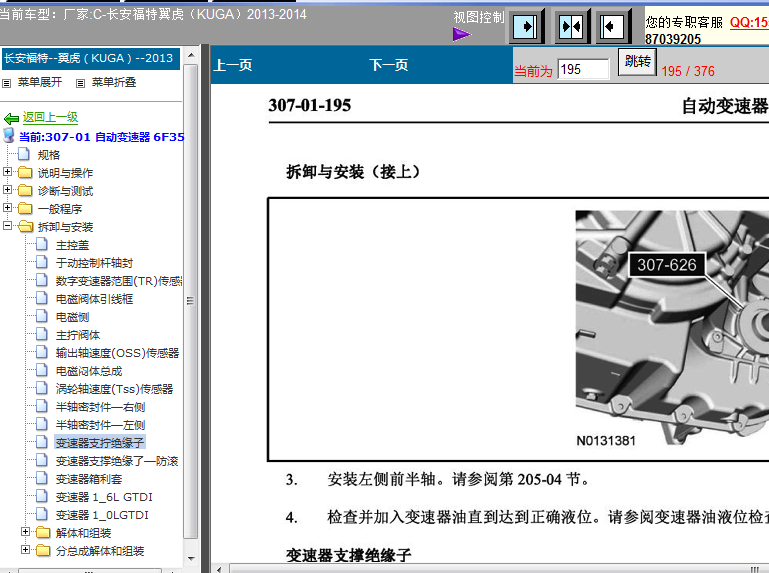Click the folder icon beside 说明与操作

coord(25,173)
